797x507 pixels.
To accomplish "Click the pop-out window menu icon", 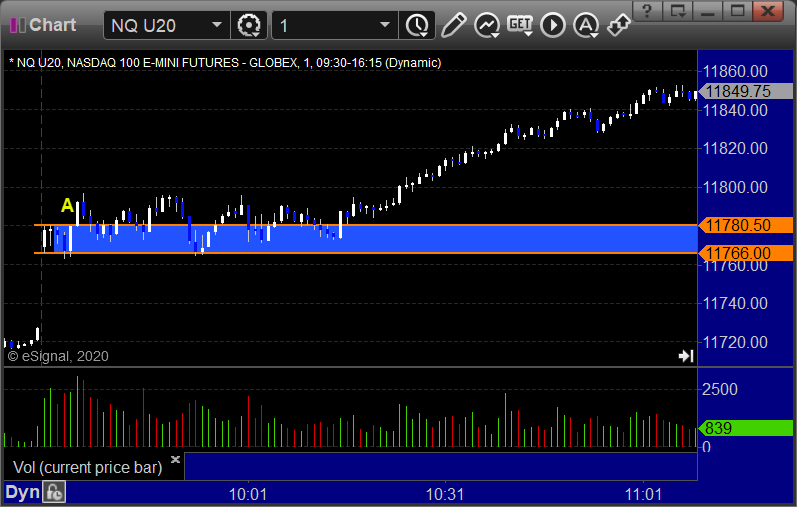I will 678,11.
